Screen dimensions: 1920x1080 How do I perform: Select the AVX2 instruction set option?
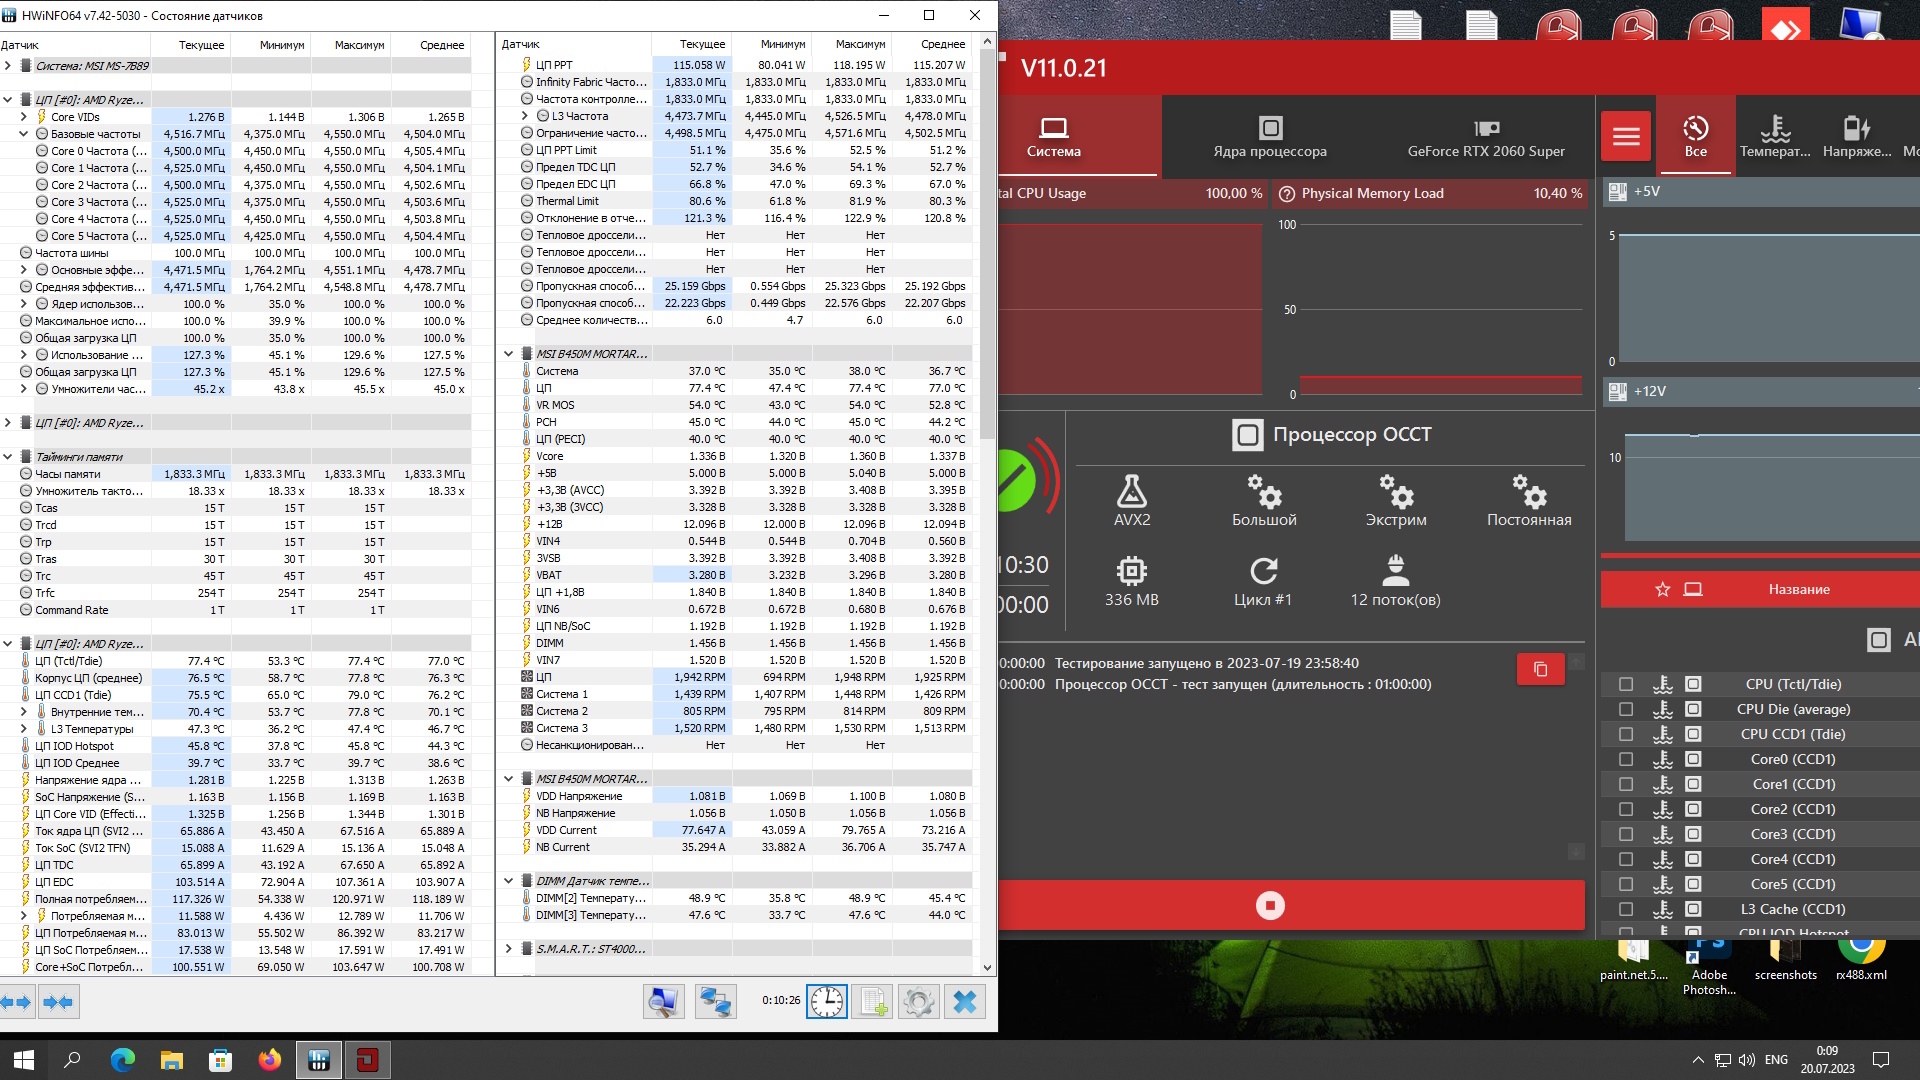click(x=1131, y=500)
